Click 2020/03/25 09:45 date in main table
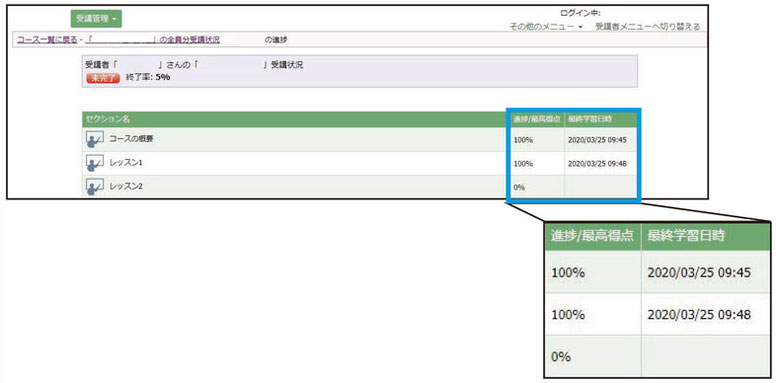This screenshot has height=383, width=776. tap(597, 140)
